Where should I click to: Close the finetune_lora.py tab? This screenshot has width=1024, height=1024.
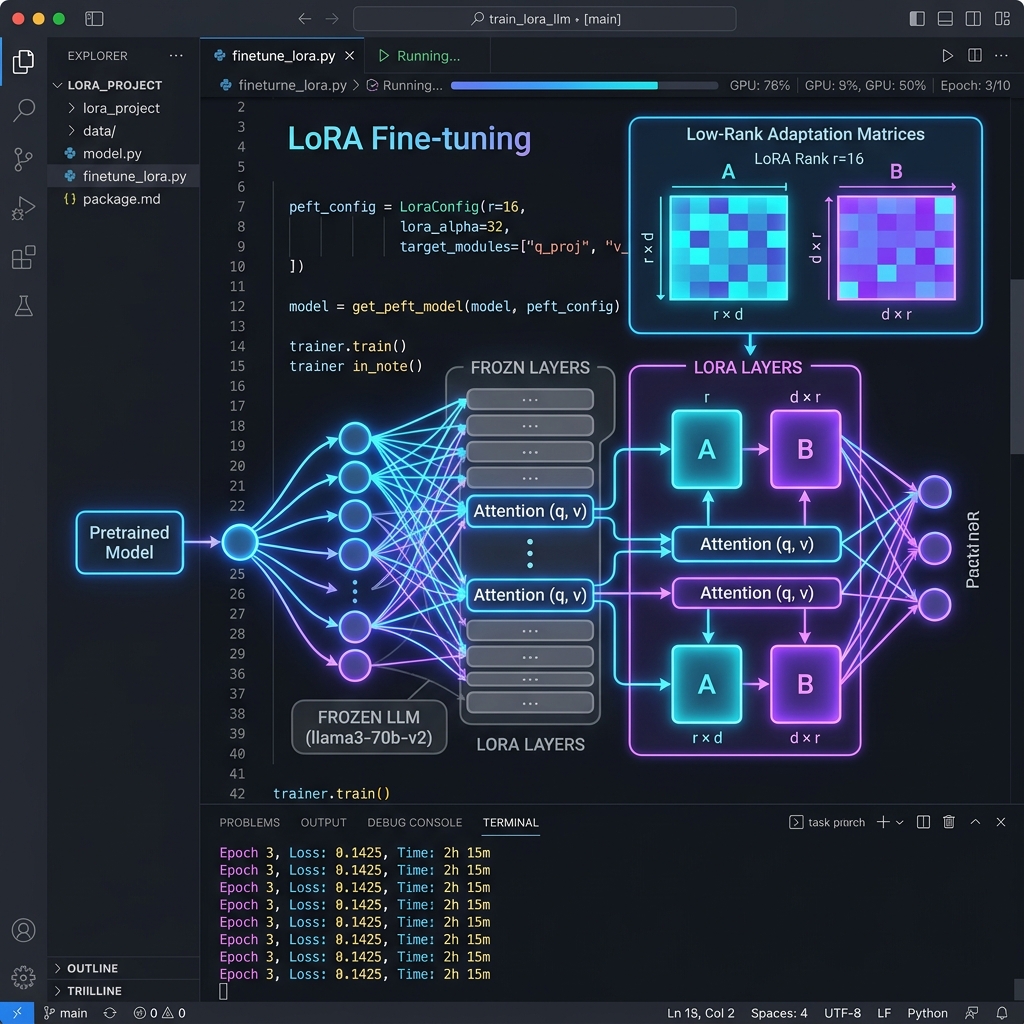(x=349, y=56)
